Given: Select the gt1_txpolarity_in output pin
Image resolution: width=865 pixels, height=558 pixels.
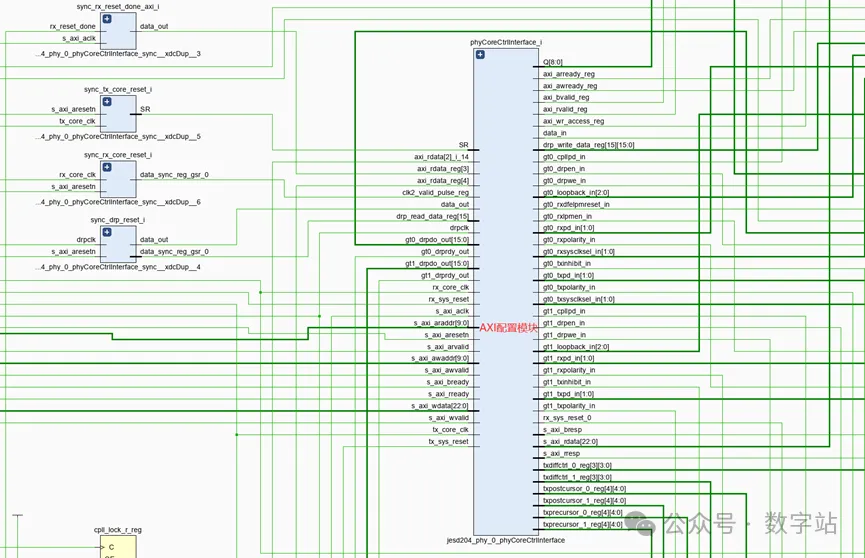Looking at the screenshot, I should point(570,406).
